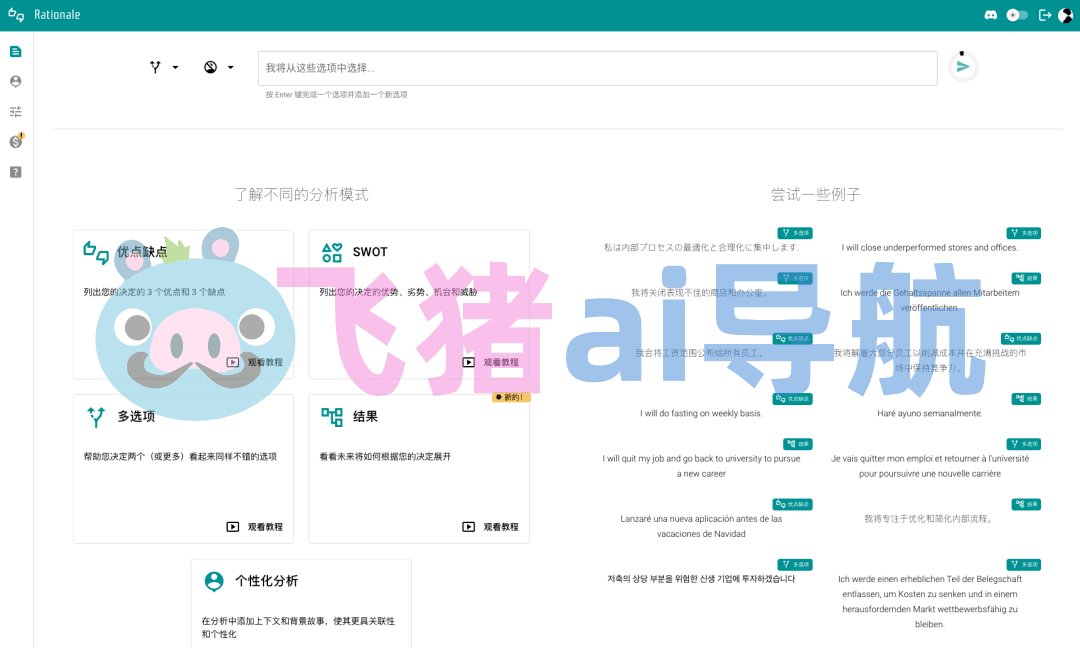Expand the second dropdown next to the input

(x=218, y=67)
